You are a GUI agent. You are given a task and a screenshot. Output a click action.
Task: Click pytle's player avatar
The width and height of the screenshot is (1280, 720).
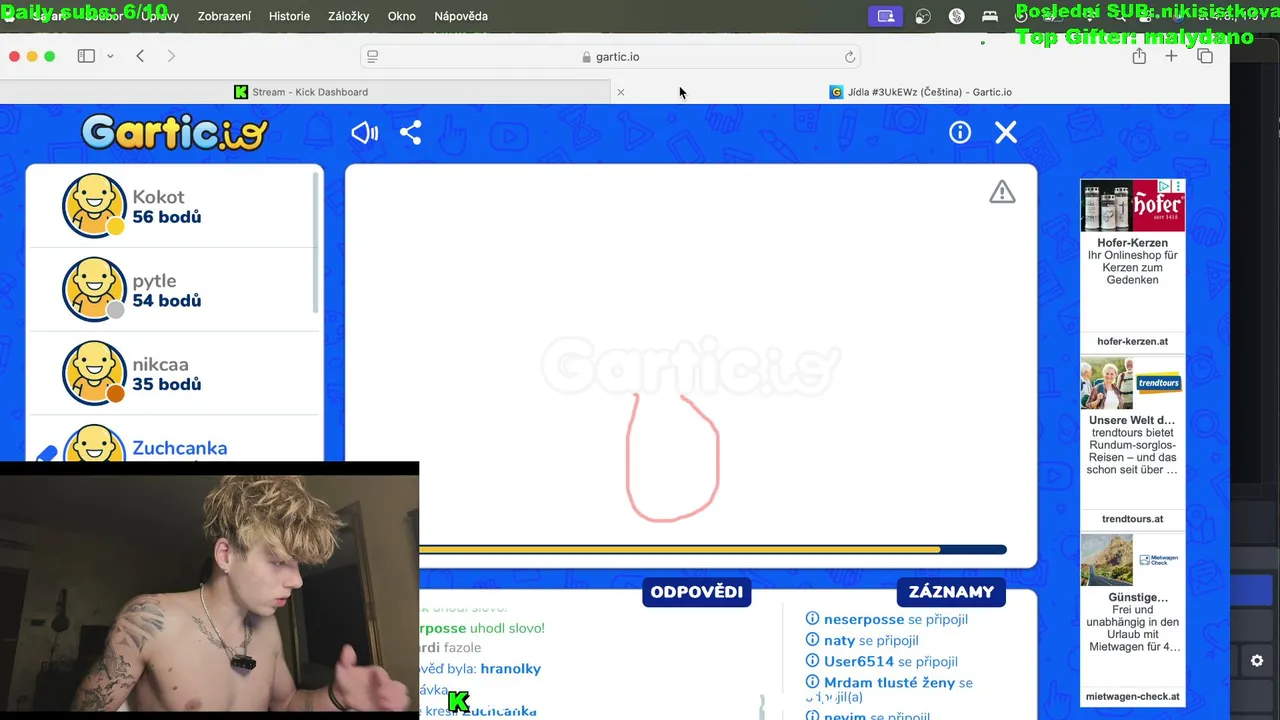(x=94, y=289)
